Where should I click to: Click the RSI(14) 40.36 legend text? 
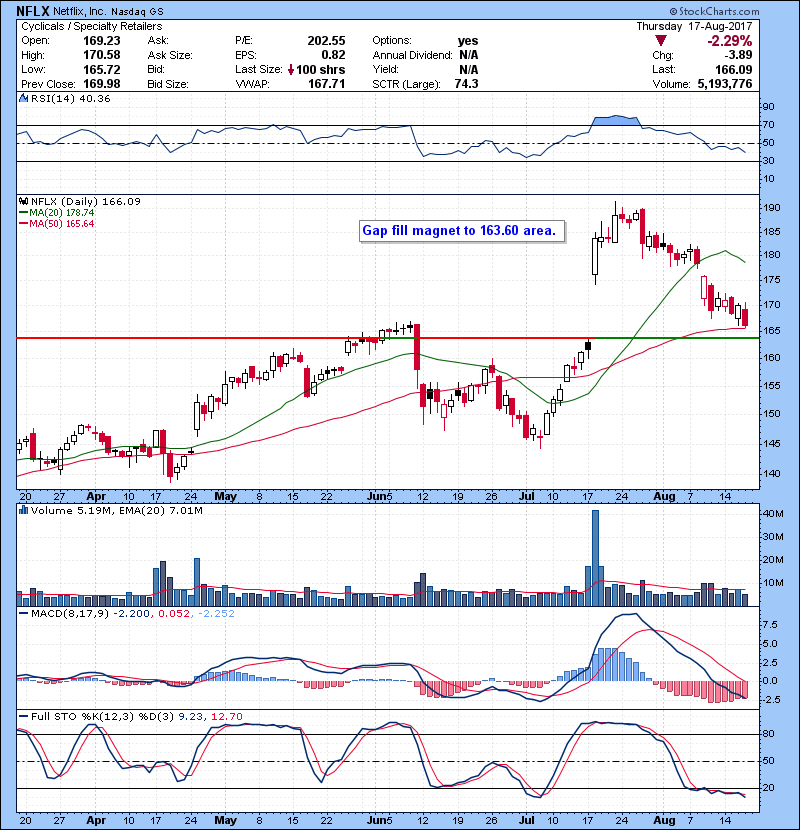pyautogui.click(x=70, y=98)
